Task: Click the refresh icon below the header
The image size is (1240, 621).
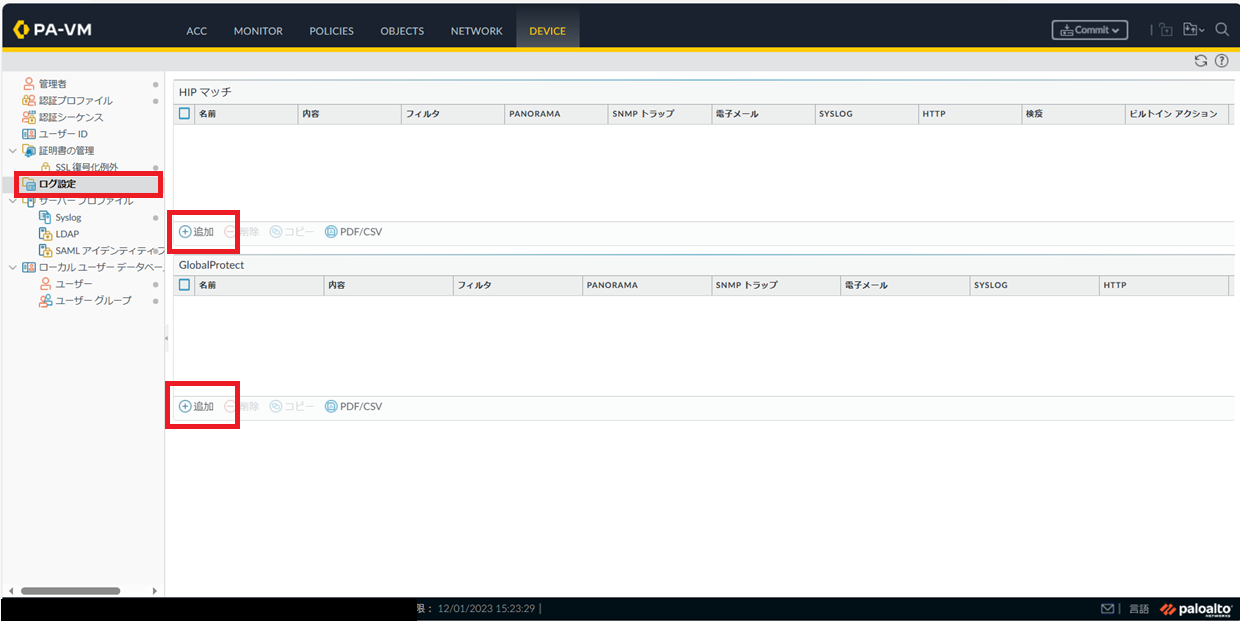Action: click(1201, 61)
